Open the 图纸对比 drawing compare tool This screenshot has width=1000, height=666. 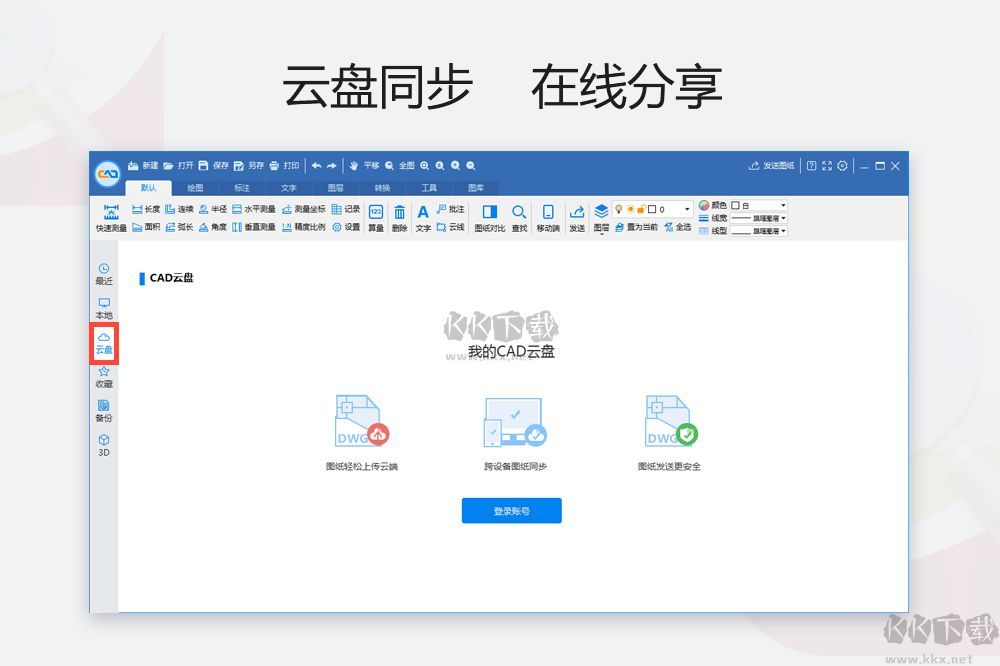491,217
